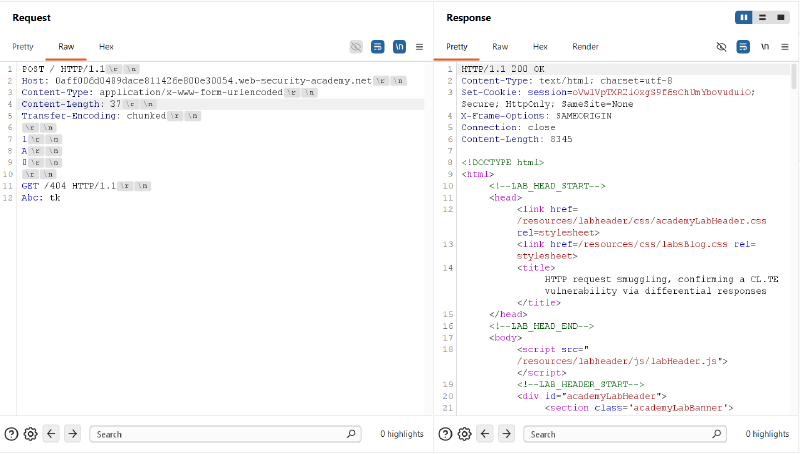Screen dimensions: 800x454
Task: Click the academyLabHeader.css path in Response
Action: click(x=641, y=221)
